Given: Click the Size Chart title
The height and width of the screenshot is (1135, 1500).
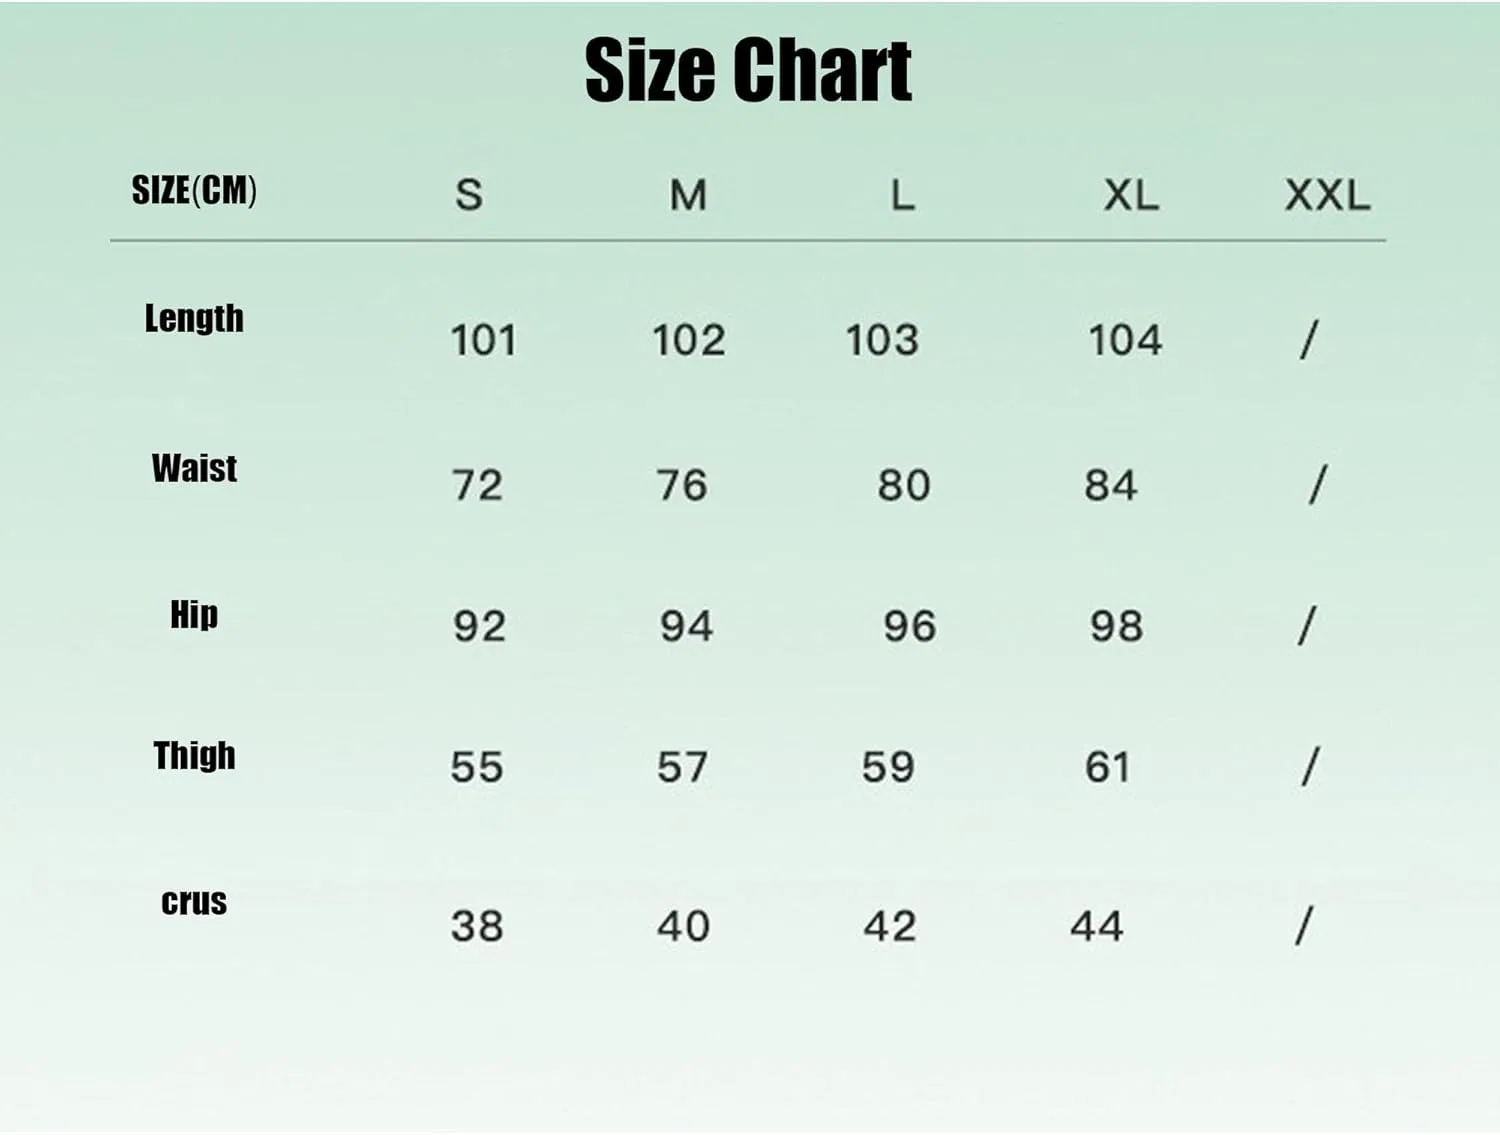Looking at the screenshot, I should coord(748,70).
